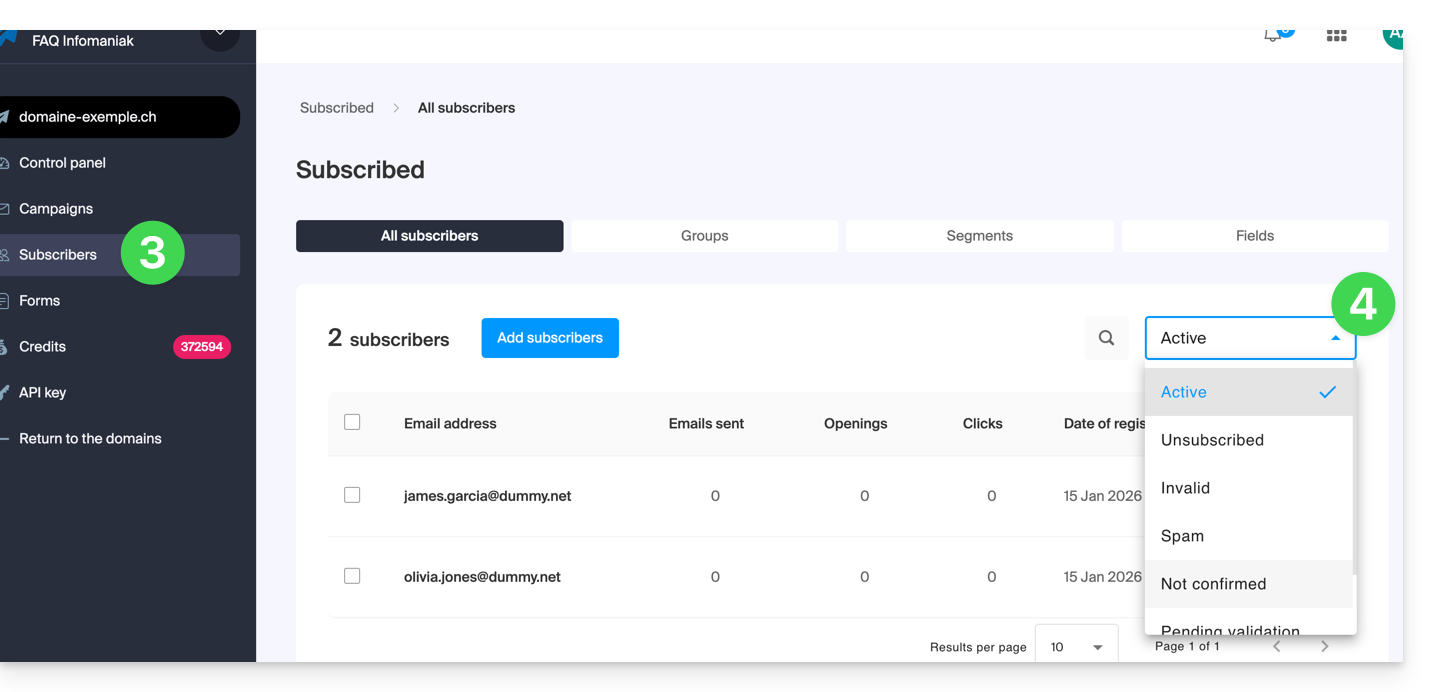Image resolution: width=1433 pixels, height=692 pixels.
Task: Open Credits in the sidebar
Action: [x=43, y=347]
